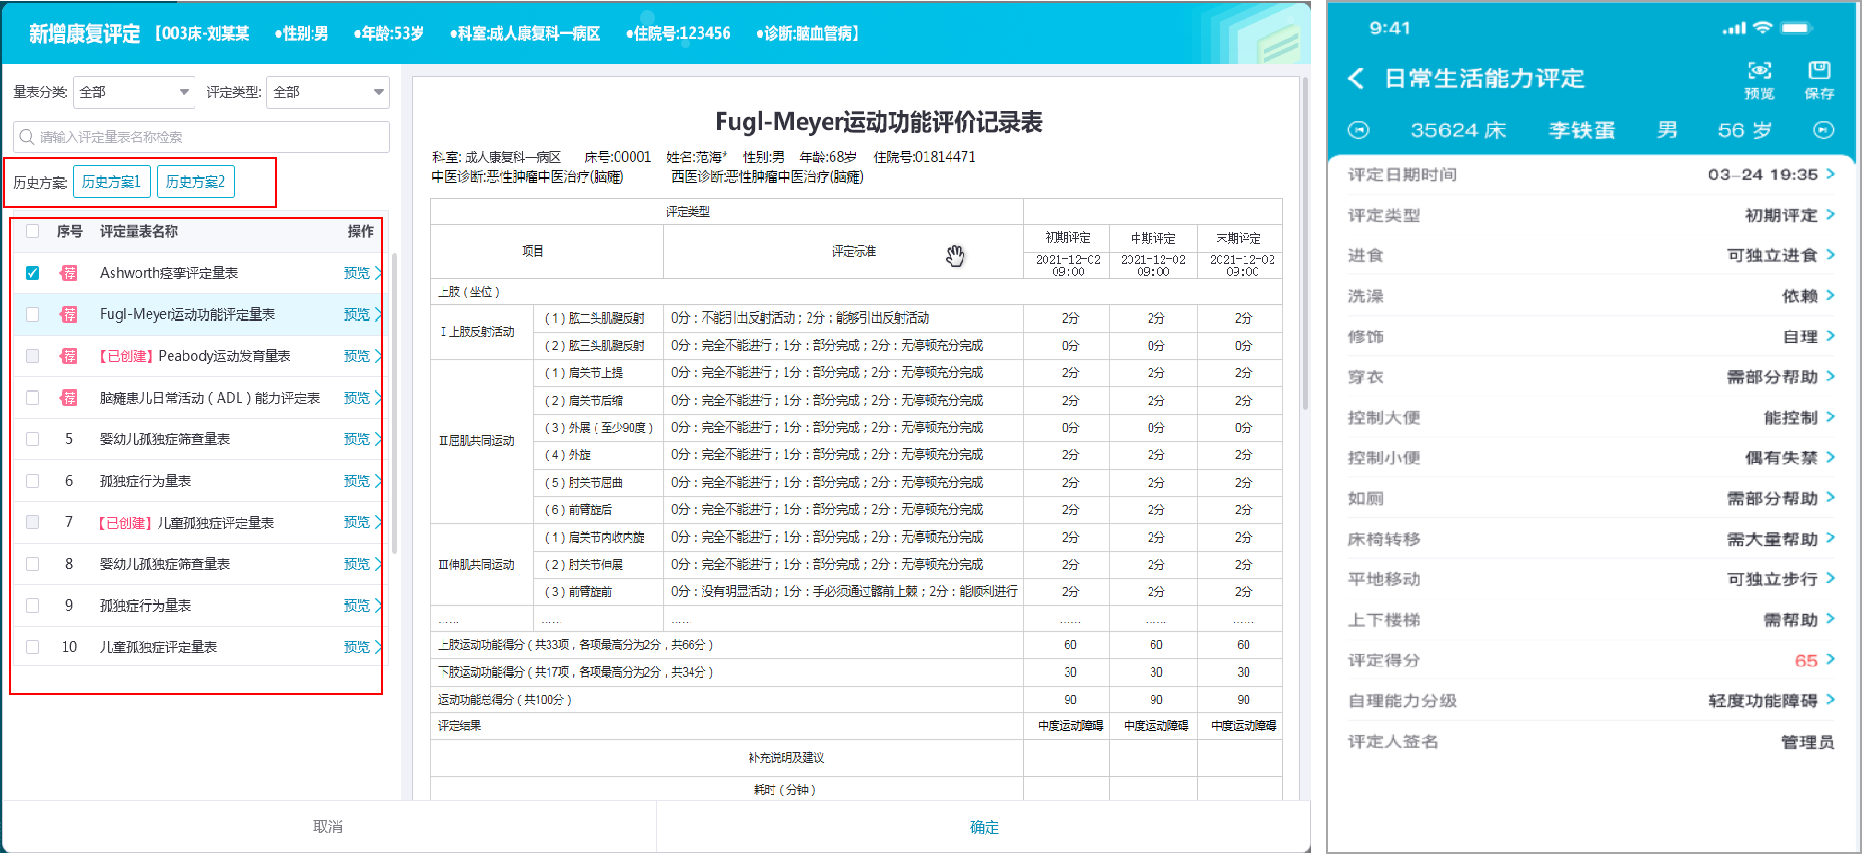The width and height of the screenshot is (1862, 854).
Task: Check the row 9 孤独症行为量表 checkbox
Action: click(x=33, y=606)
